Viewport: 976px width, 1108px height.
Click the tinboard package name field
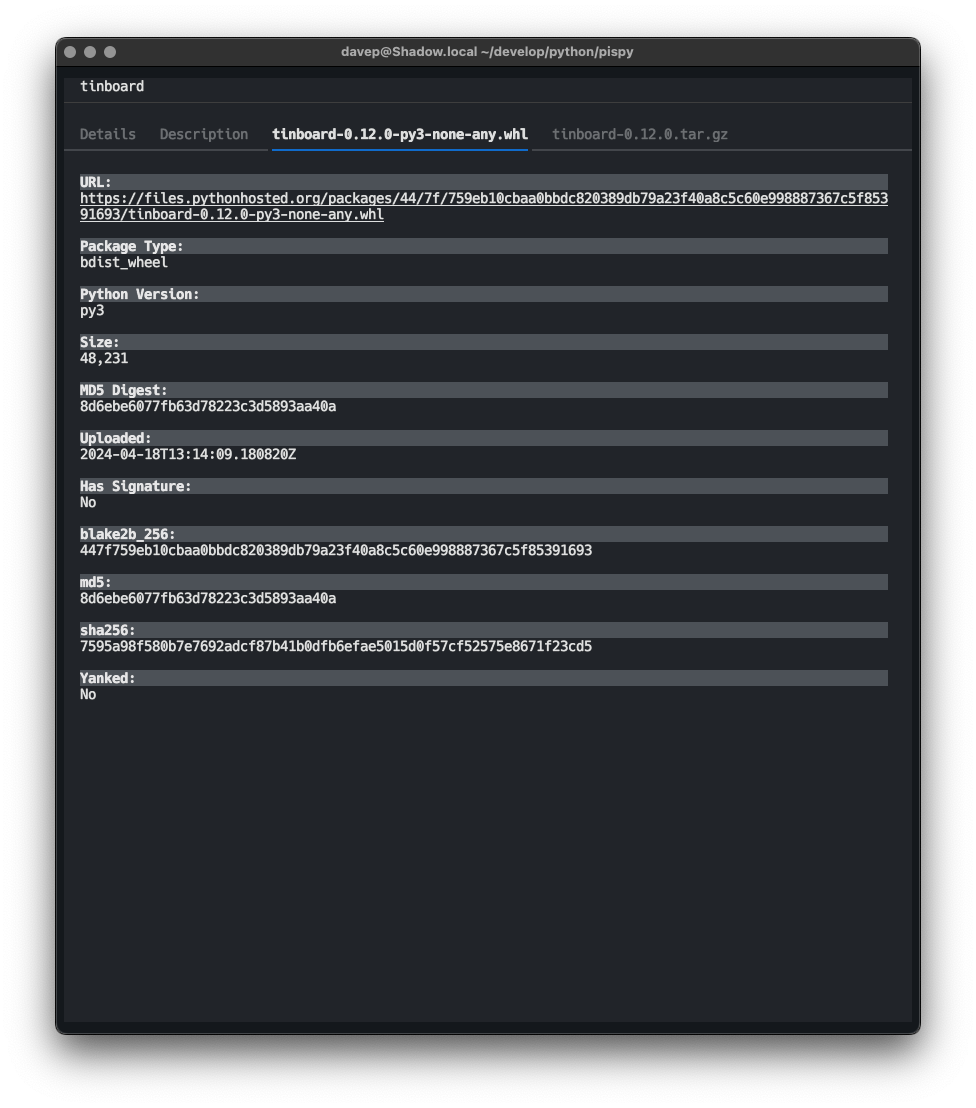click(x=112, y=86)
